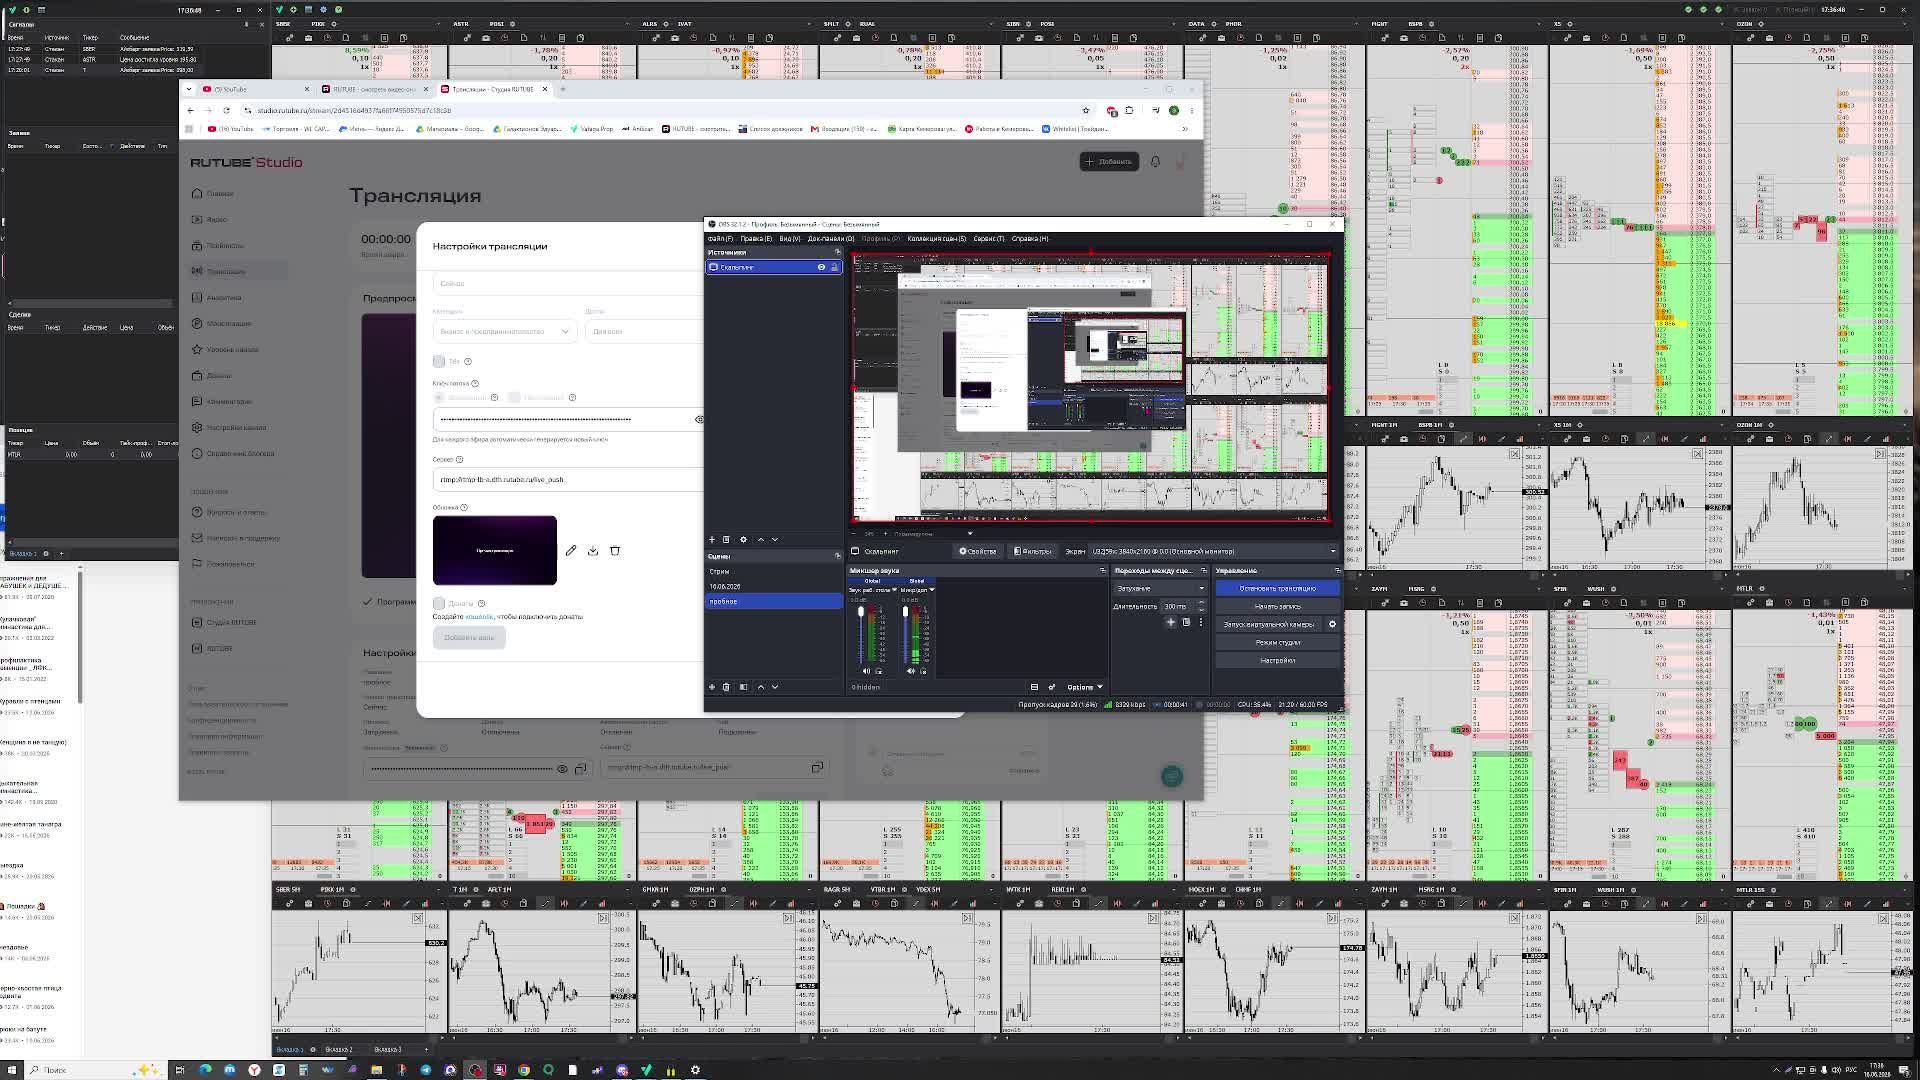The image size is (1920, 1080).
Task: Copy the background page's server URL
Action: 817,767
